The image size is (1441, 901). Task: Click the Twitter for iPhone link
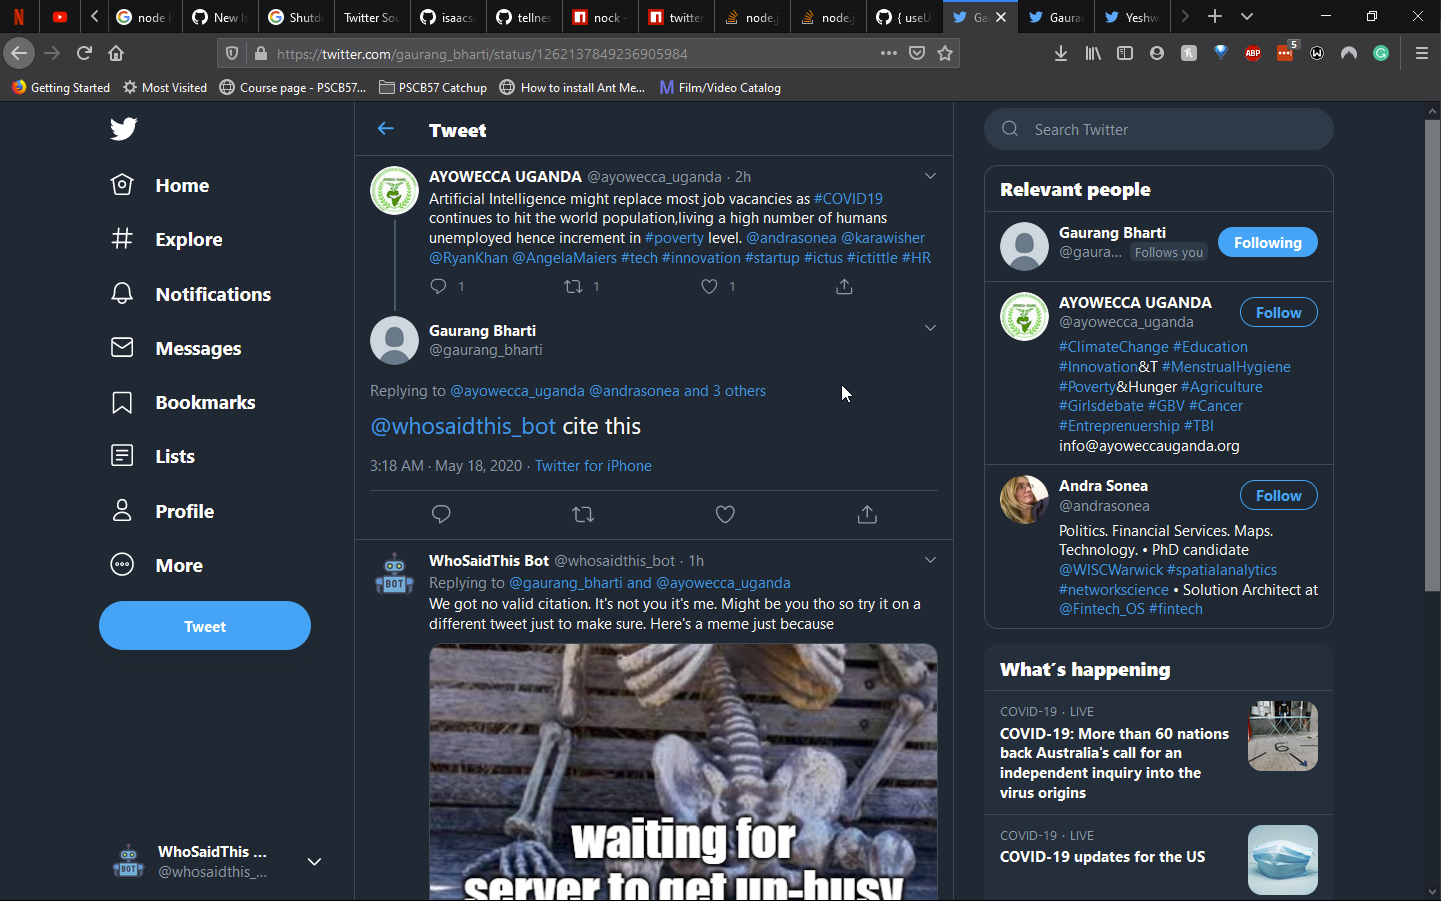pos(593,466)
